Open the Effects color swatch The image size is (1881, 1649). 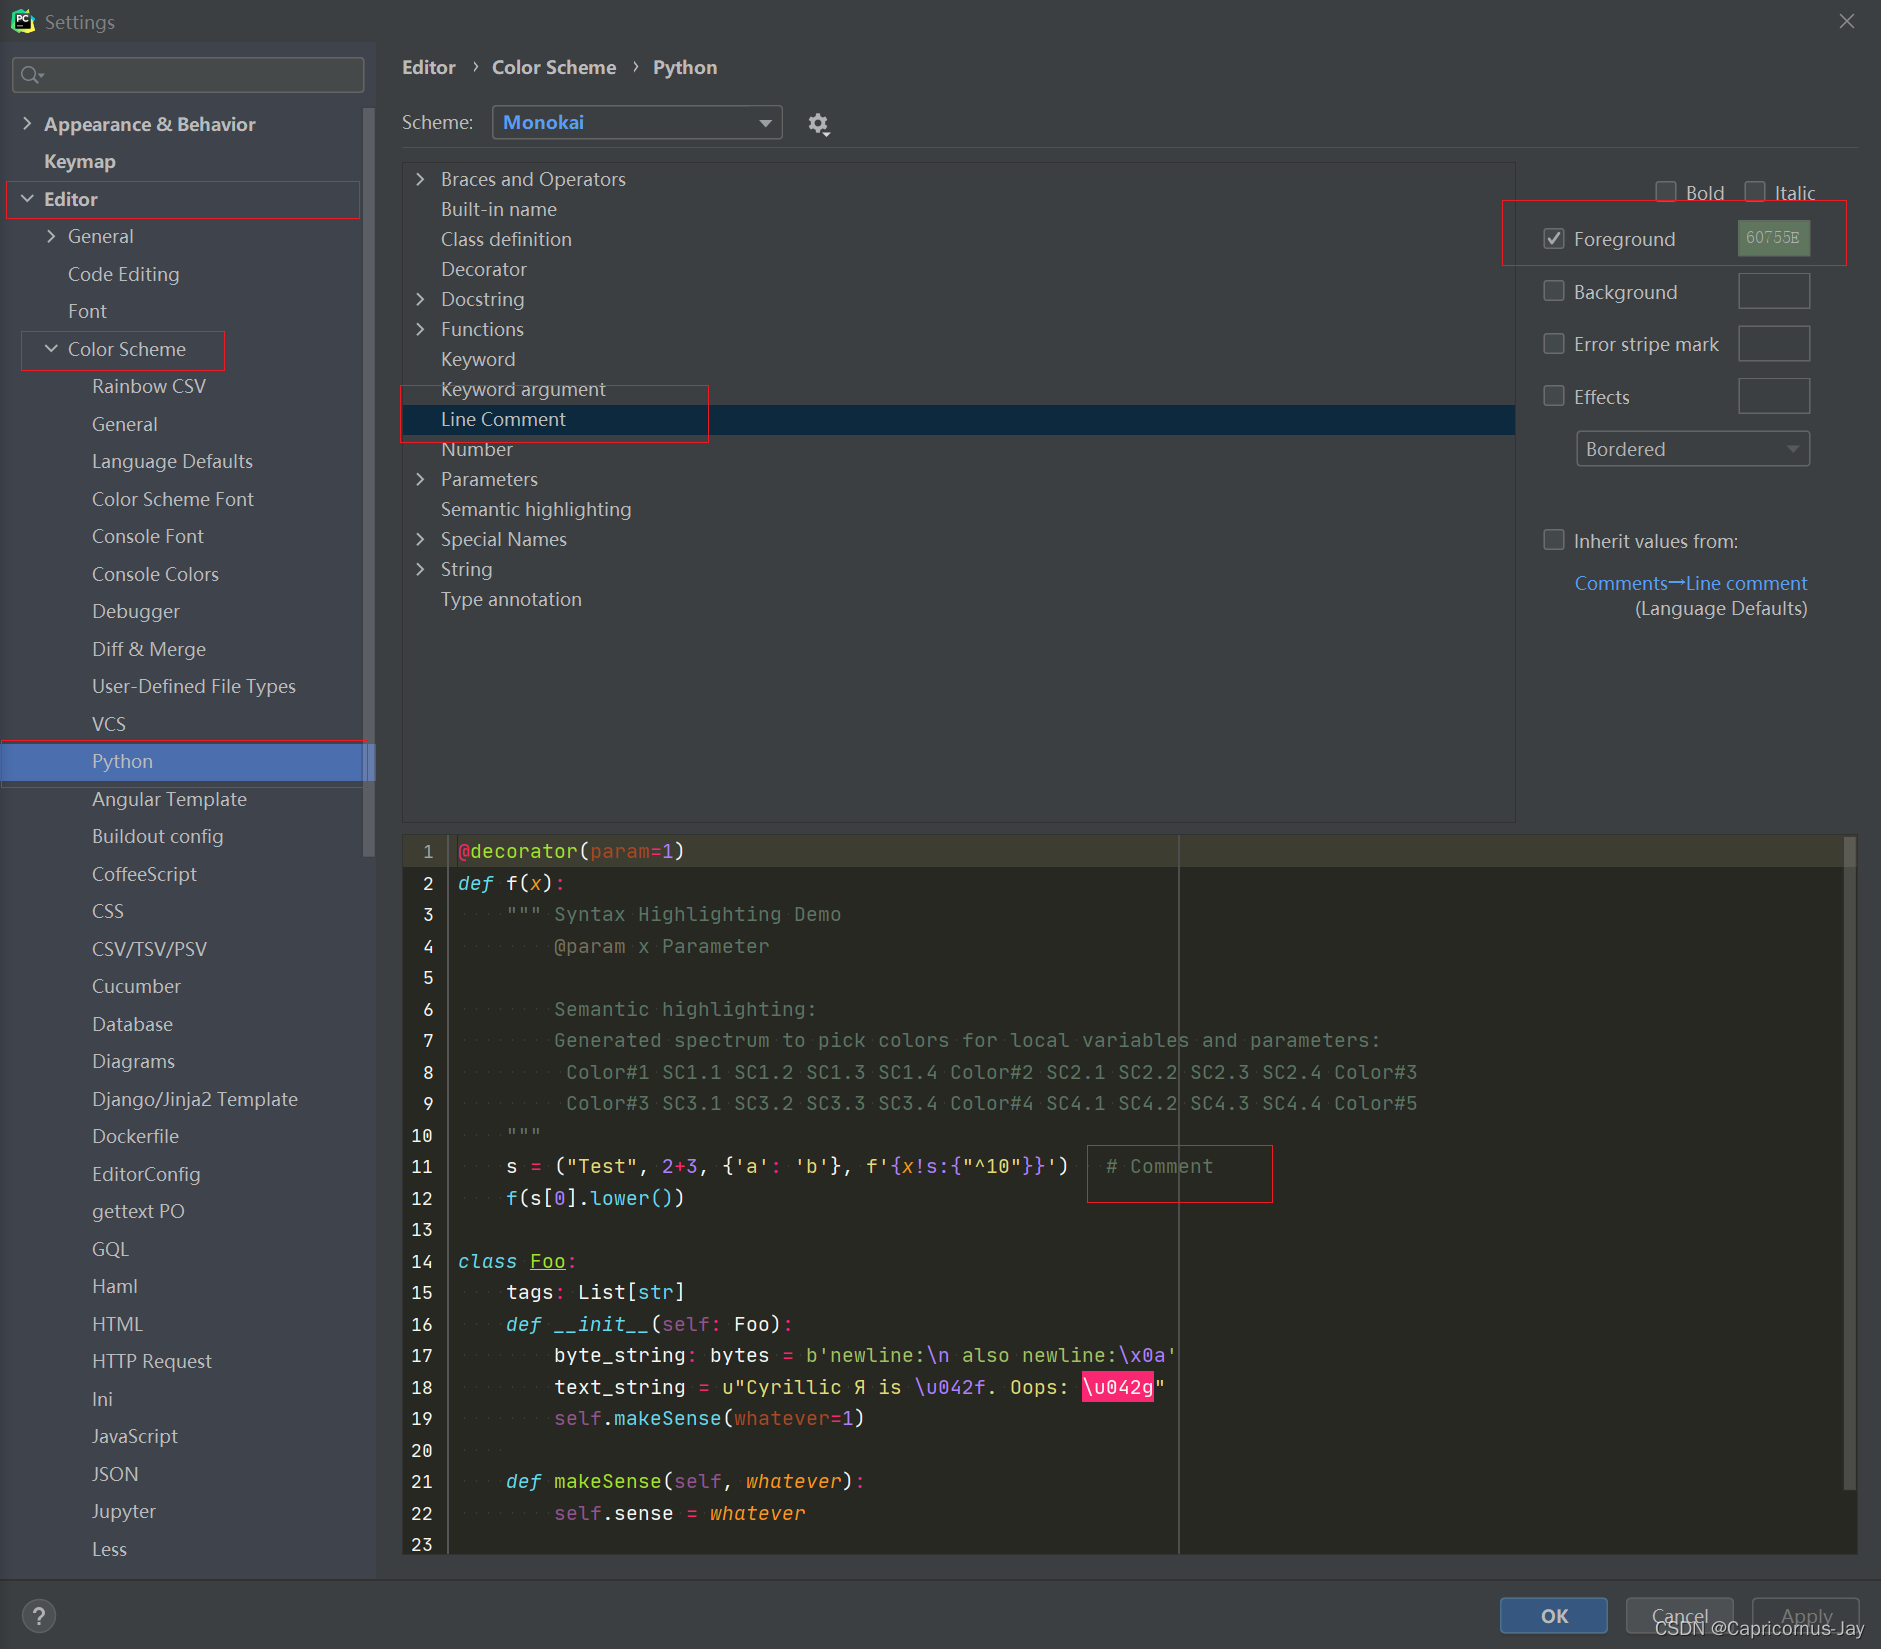[x=1773, y=396]
